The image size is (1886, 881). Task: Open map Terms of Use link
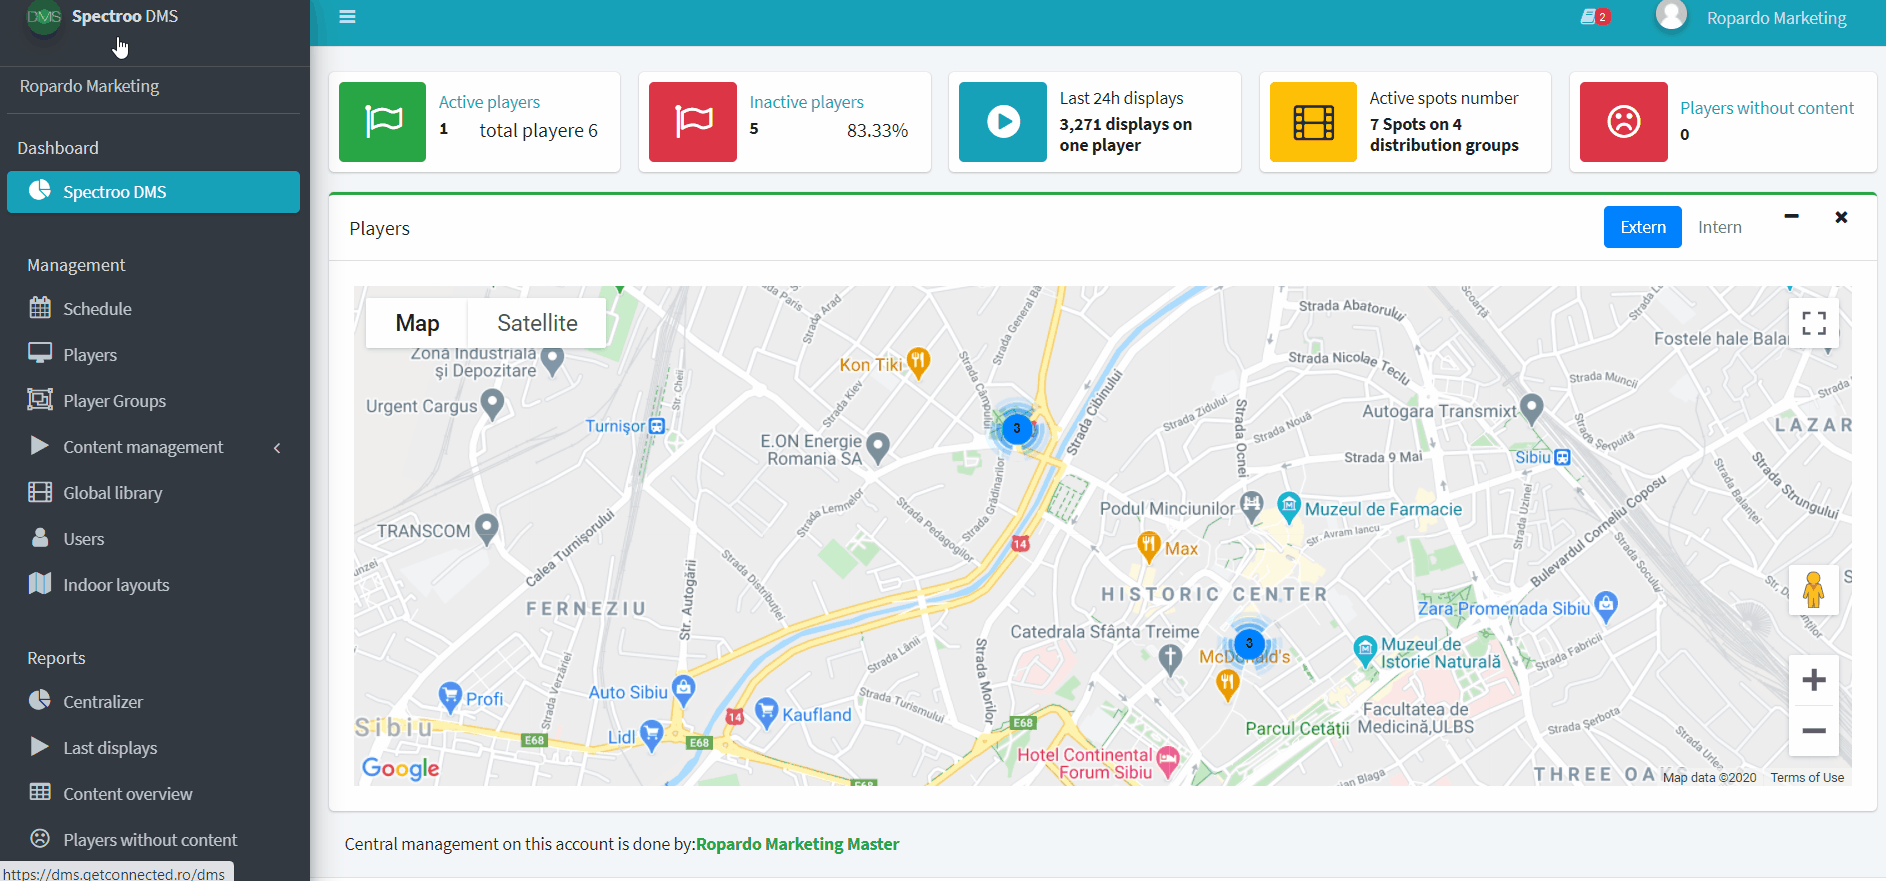[x=1807, y=777]
